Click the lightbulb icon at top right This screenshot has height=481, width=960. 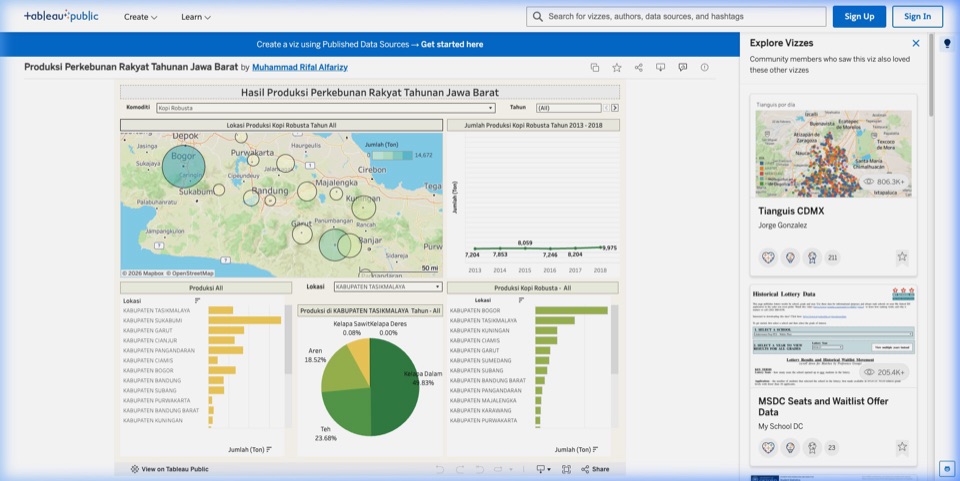[947, 43]
